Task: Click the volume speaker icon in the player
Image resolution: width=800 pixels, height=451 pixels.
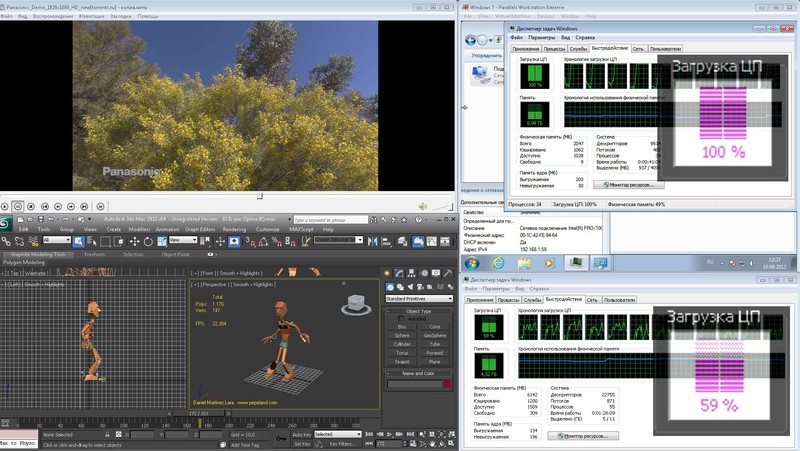Action: [424, 206]
